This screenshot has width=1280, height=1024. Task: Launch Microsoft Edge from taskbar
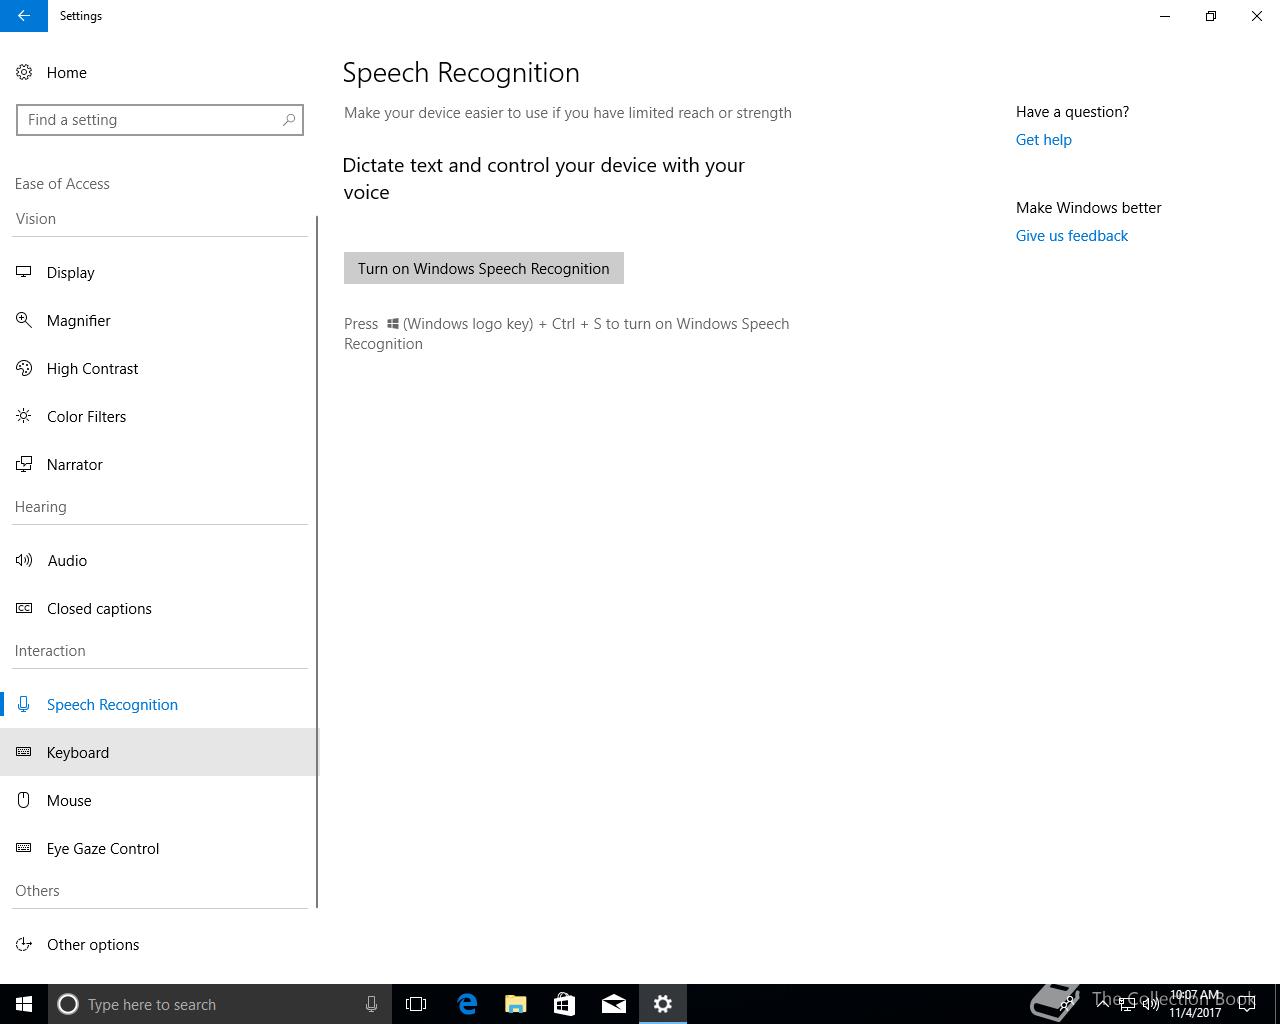tap(466, 1004)
